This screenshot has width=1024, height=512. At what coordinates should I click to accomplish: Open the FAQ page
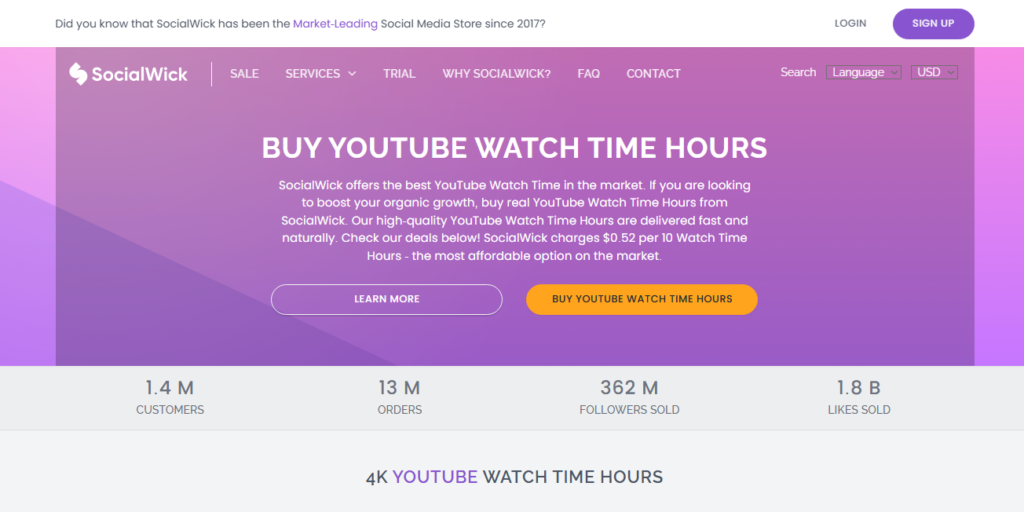point(588,74)
